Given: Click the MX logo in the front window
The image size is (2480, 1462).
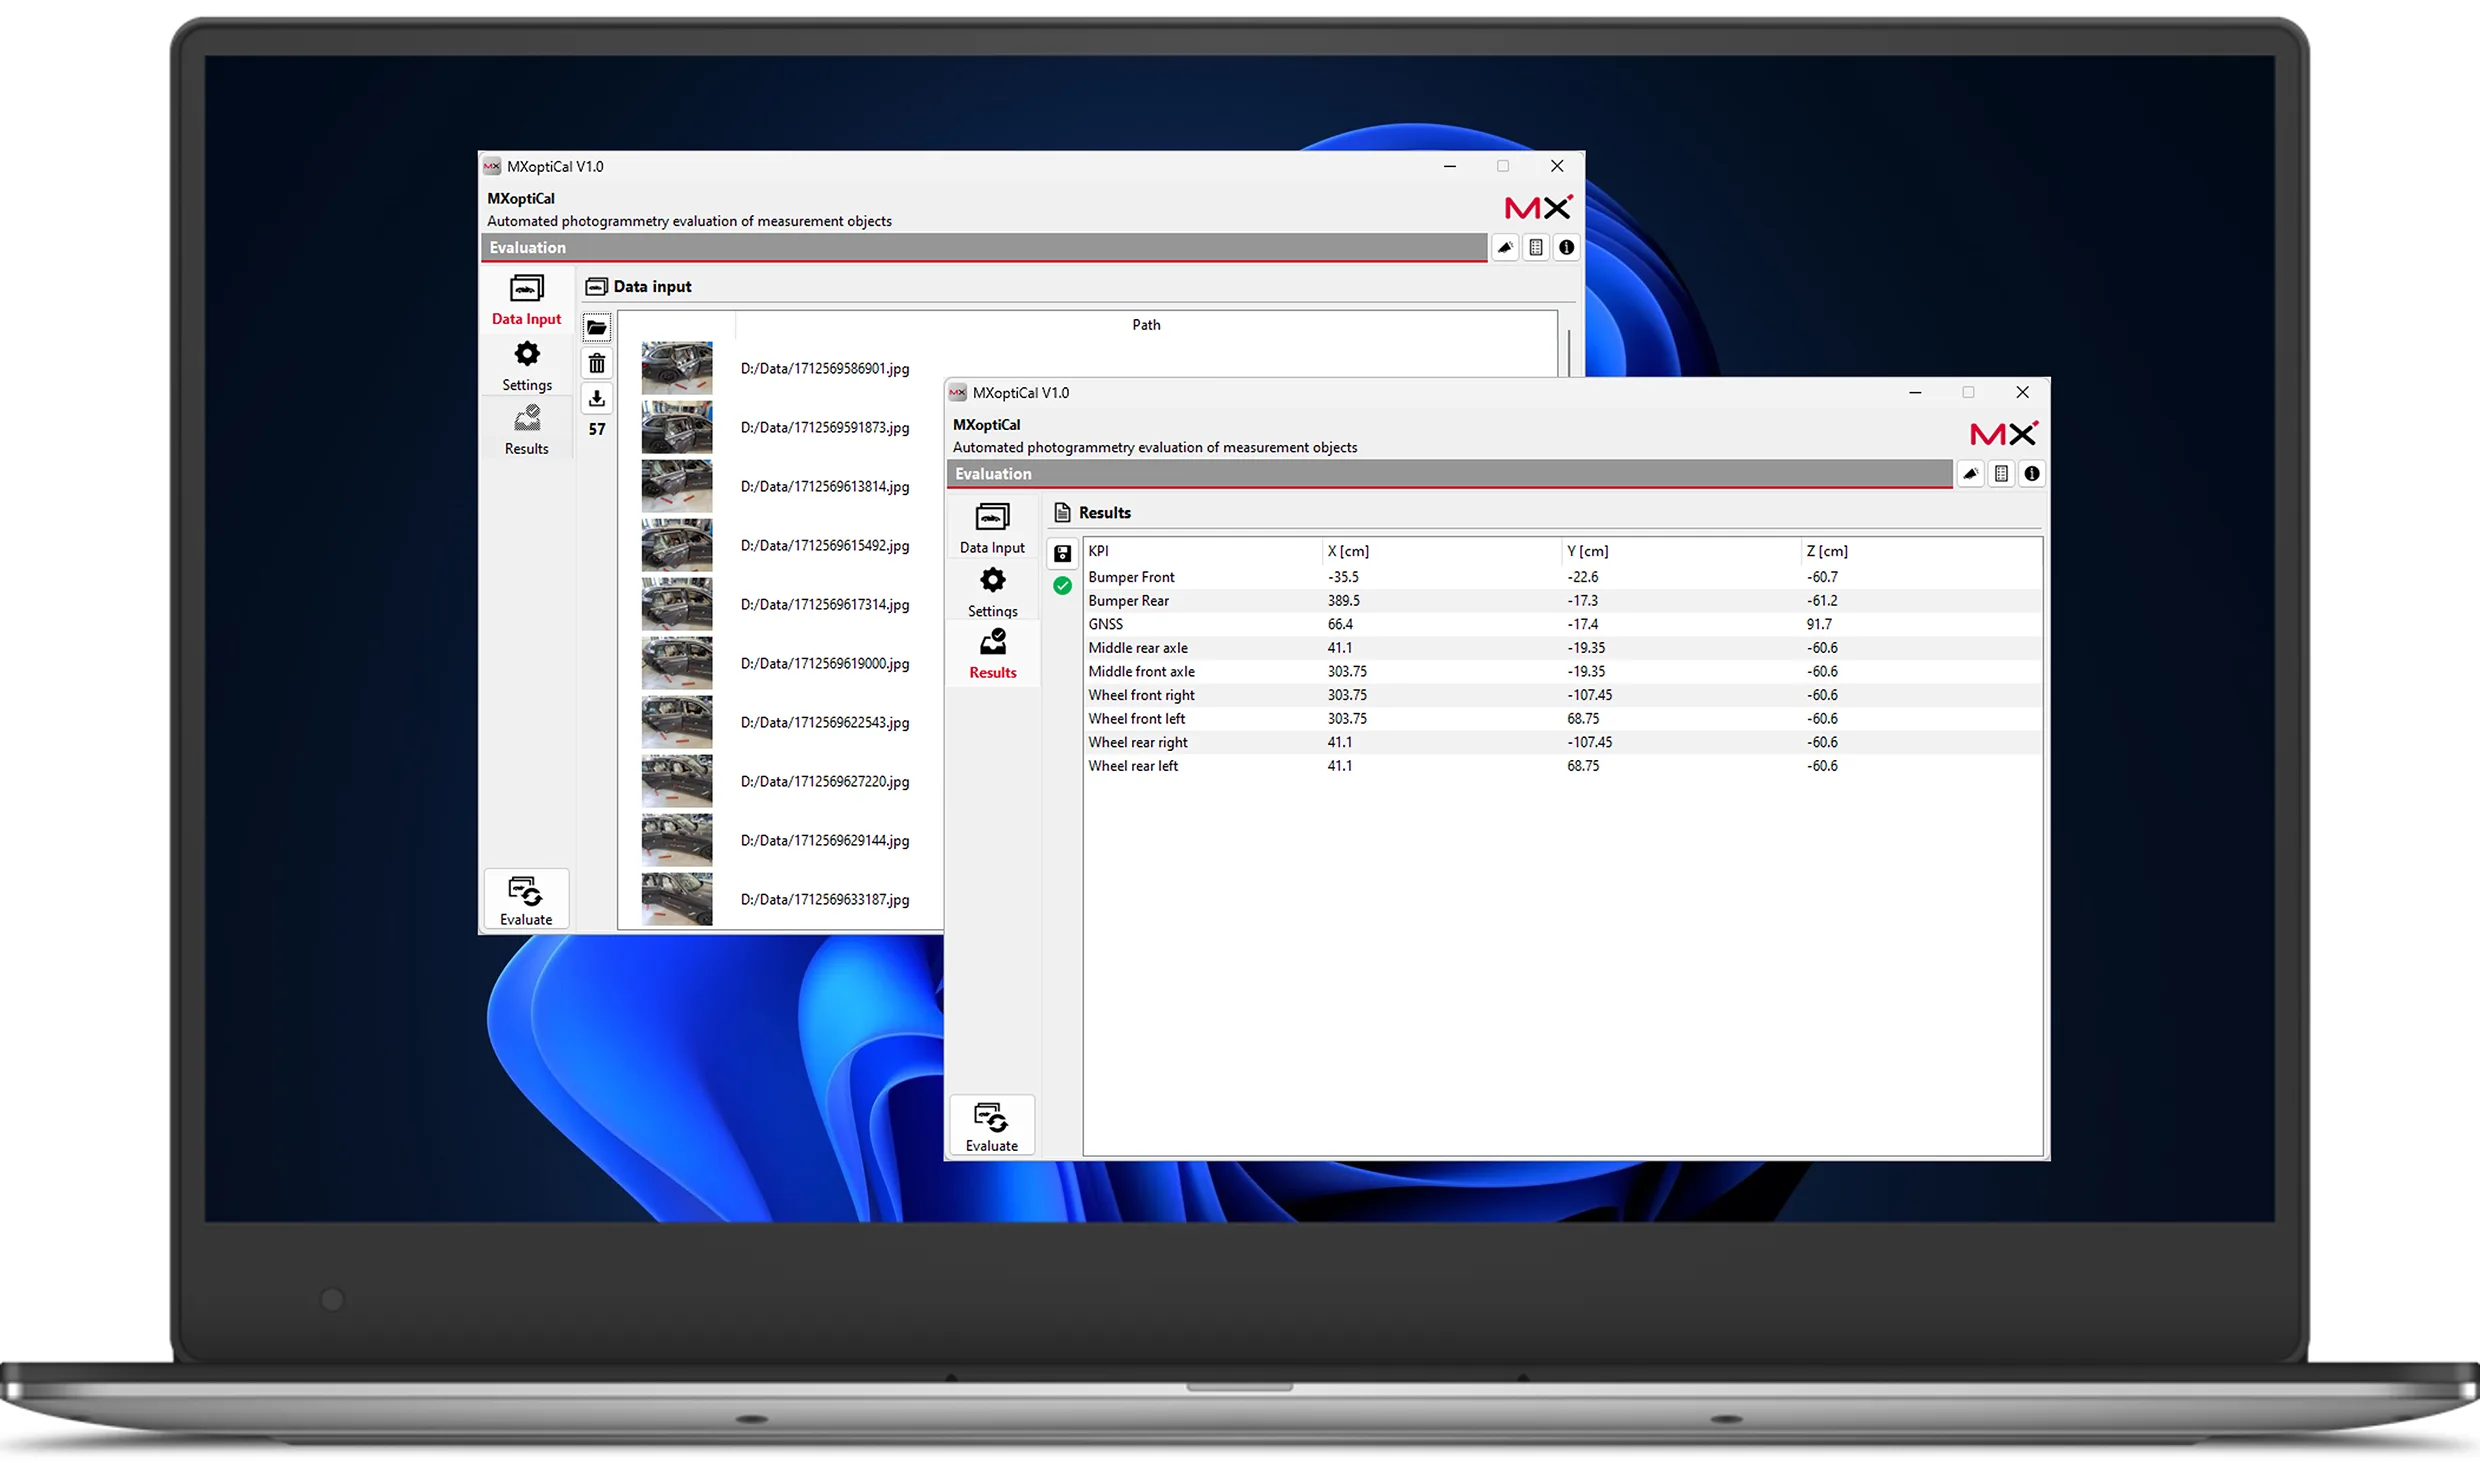Looking at the screenshot, I should [2004, 433].
